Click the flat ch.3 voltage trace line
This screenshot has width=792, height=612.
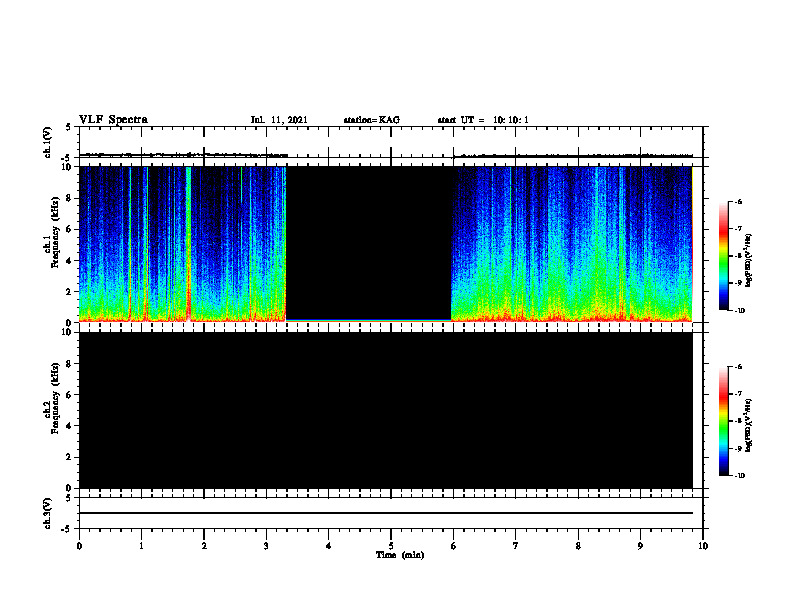coord(386,513)
